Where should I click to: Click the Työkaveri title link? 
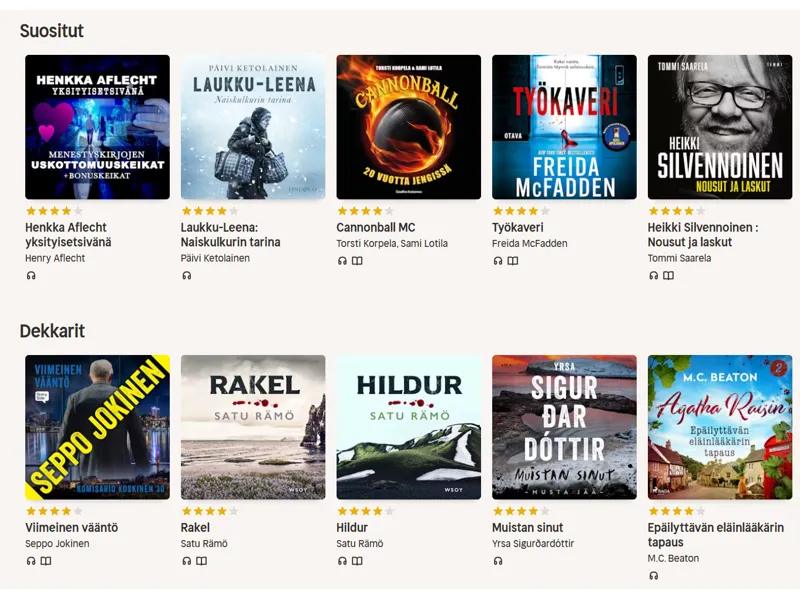click(518, 228)
